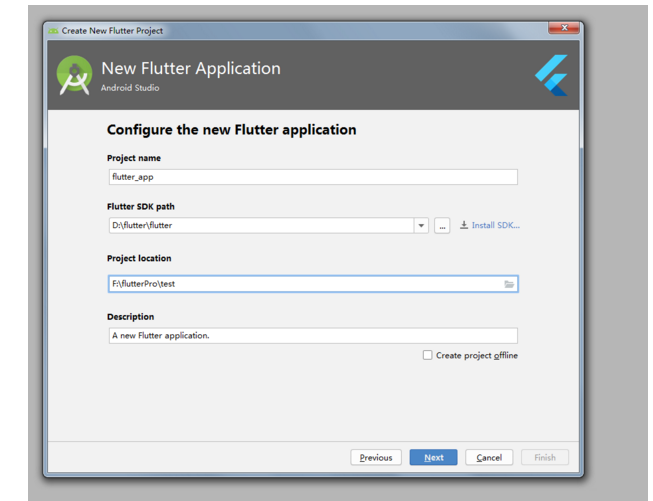Expand the Flutter SDK path dropdown

point(421,226)
